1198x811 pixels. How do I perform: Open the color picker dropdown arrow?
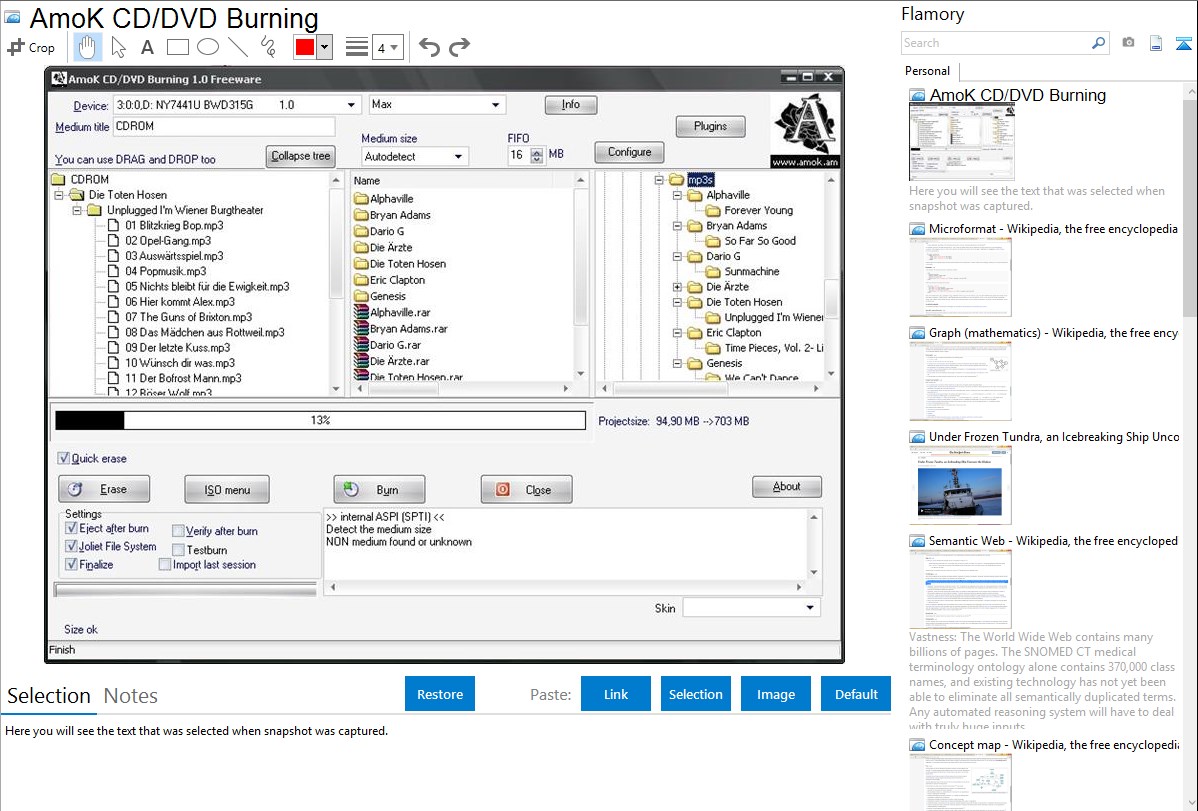click(x=325, y=47)
